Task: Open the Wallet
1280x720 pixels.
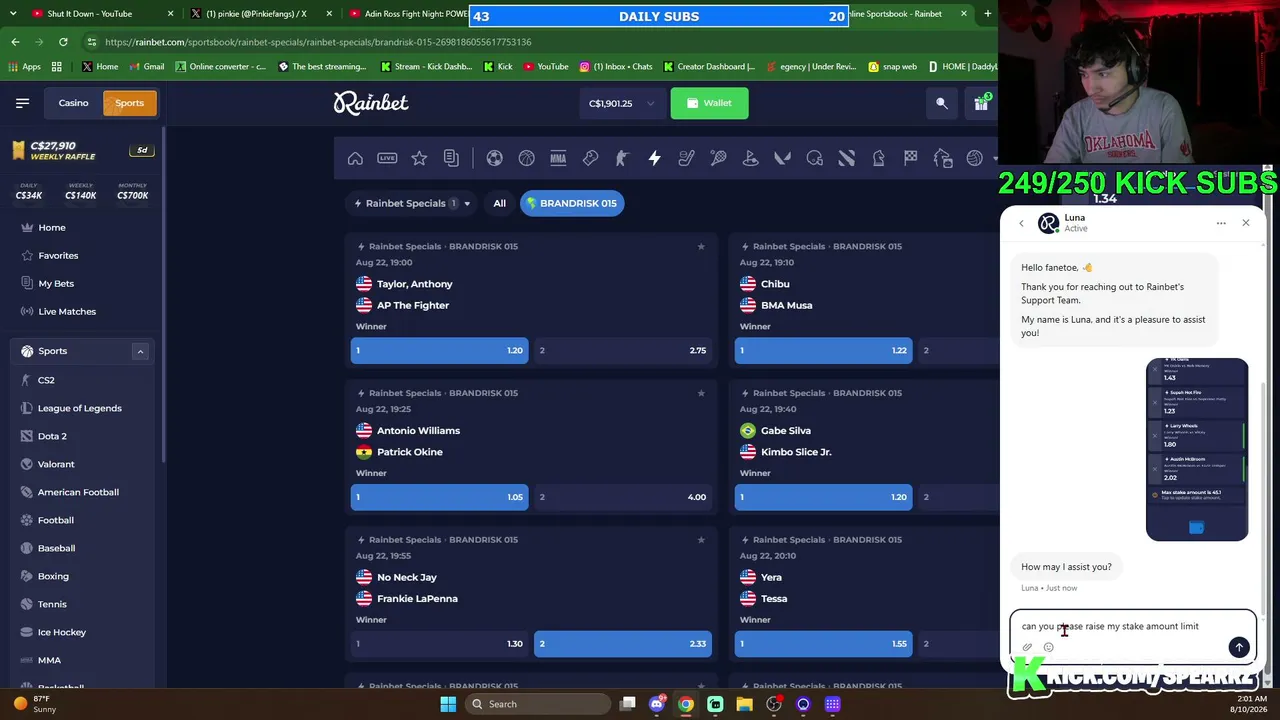Action: tap(709, 103)
